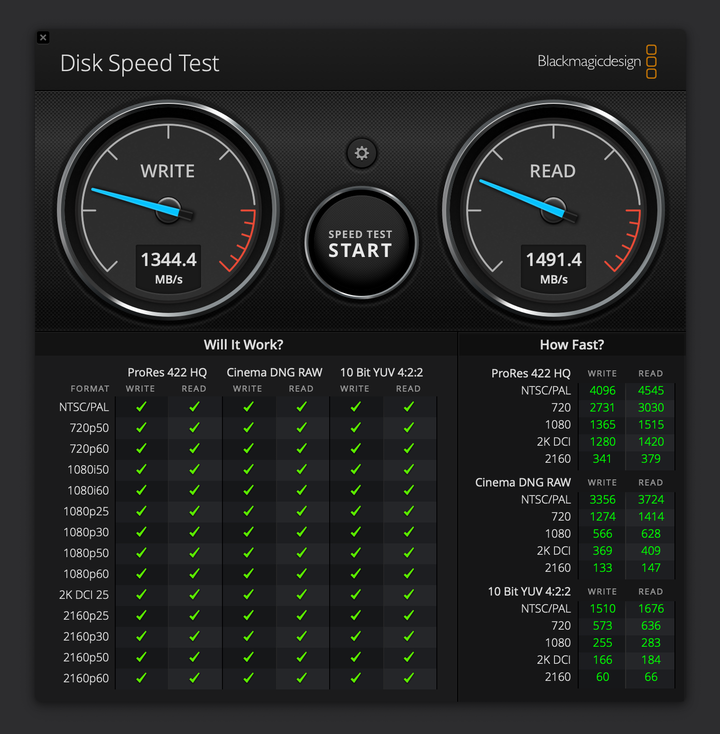Select the 2160p60 format row label

pos(86,678)
